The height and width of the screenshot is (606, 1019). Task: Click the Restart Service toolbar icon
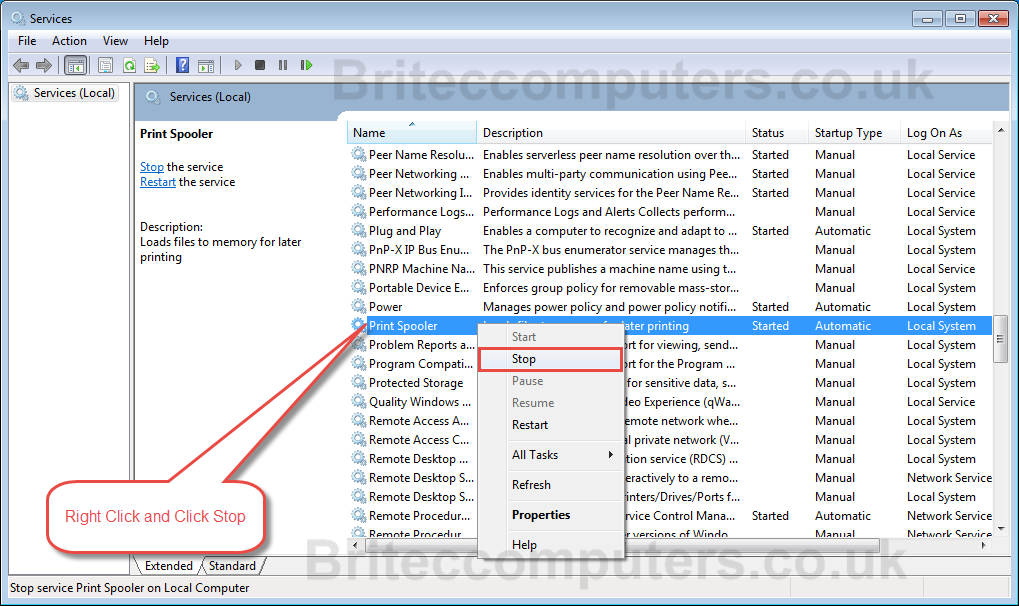[x=306, y=65]
